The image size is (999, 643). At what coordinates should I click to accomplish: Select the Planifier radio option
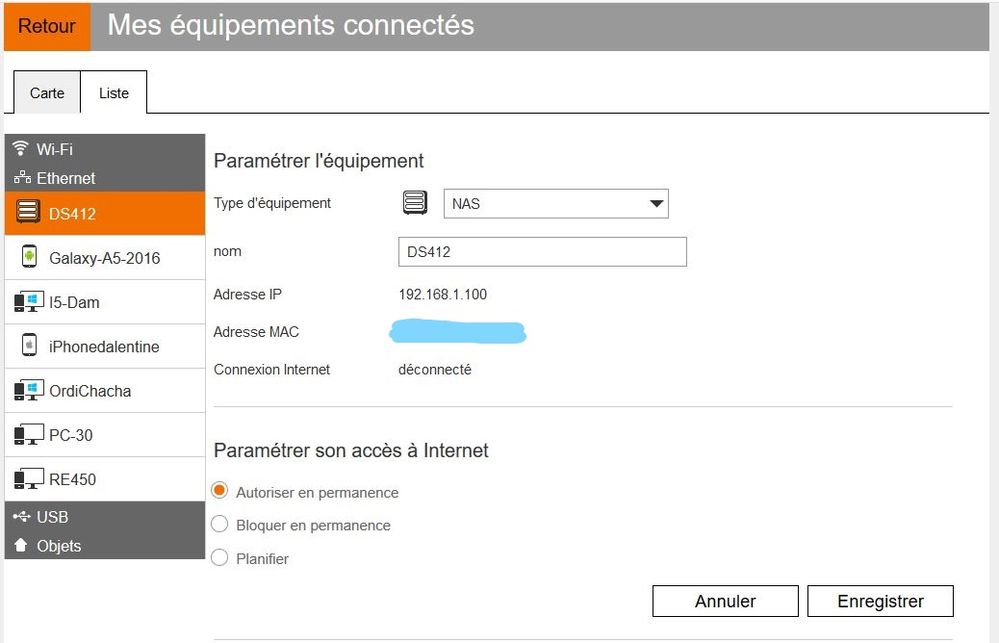click(220, 558)
